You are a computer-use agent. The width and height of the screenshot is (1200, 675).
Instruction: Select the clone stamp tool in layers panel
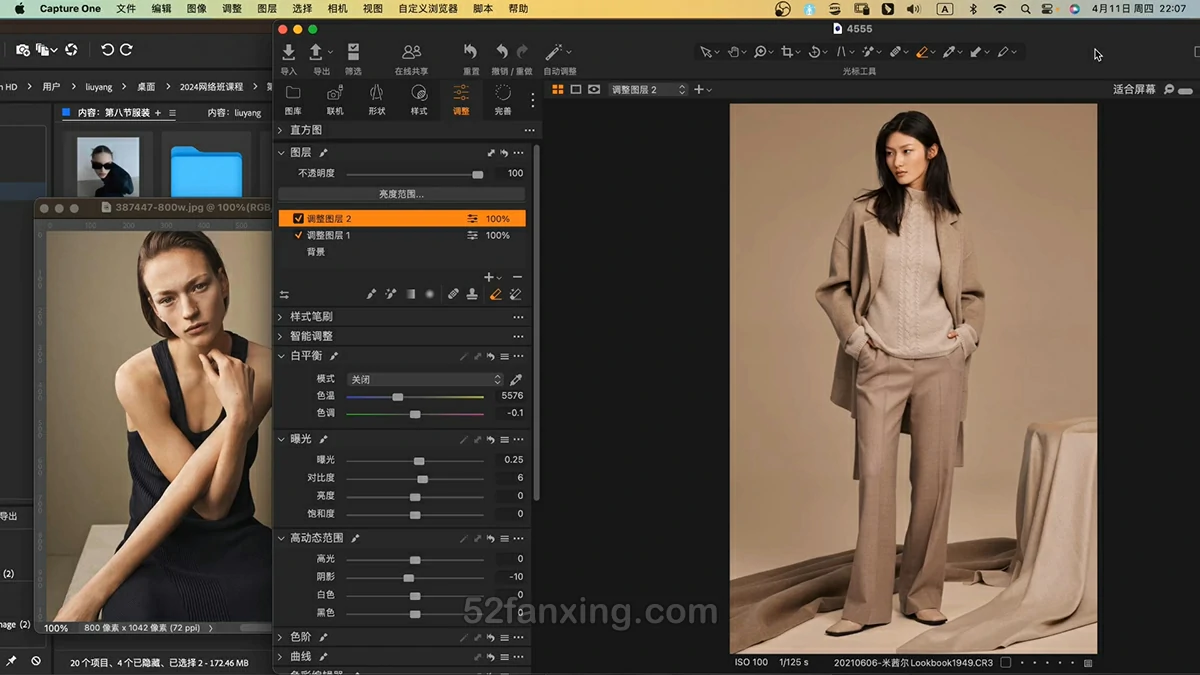coord(472,294)
